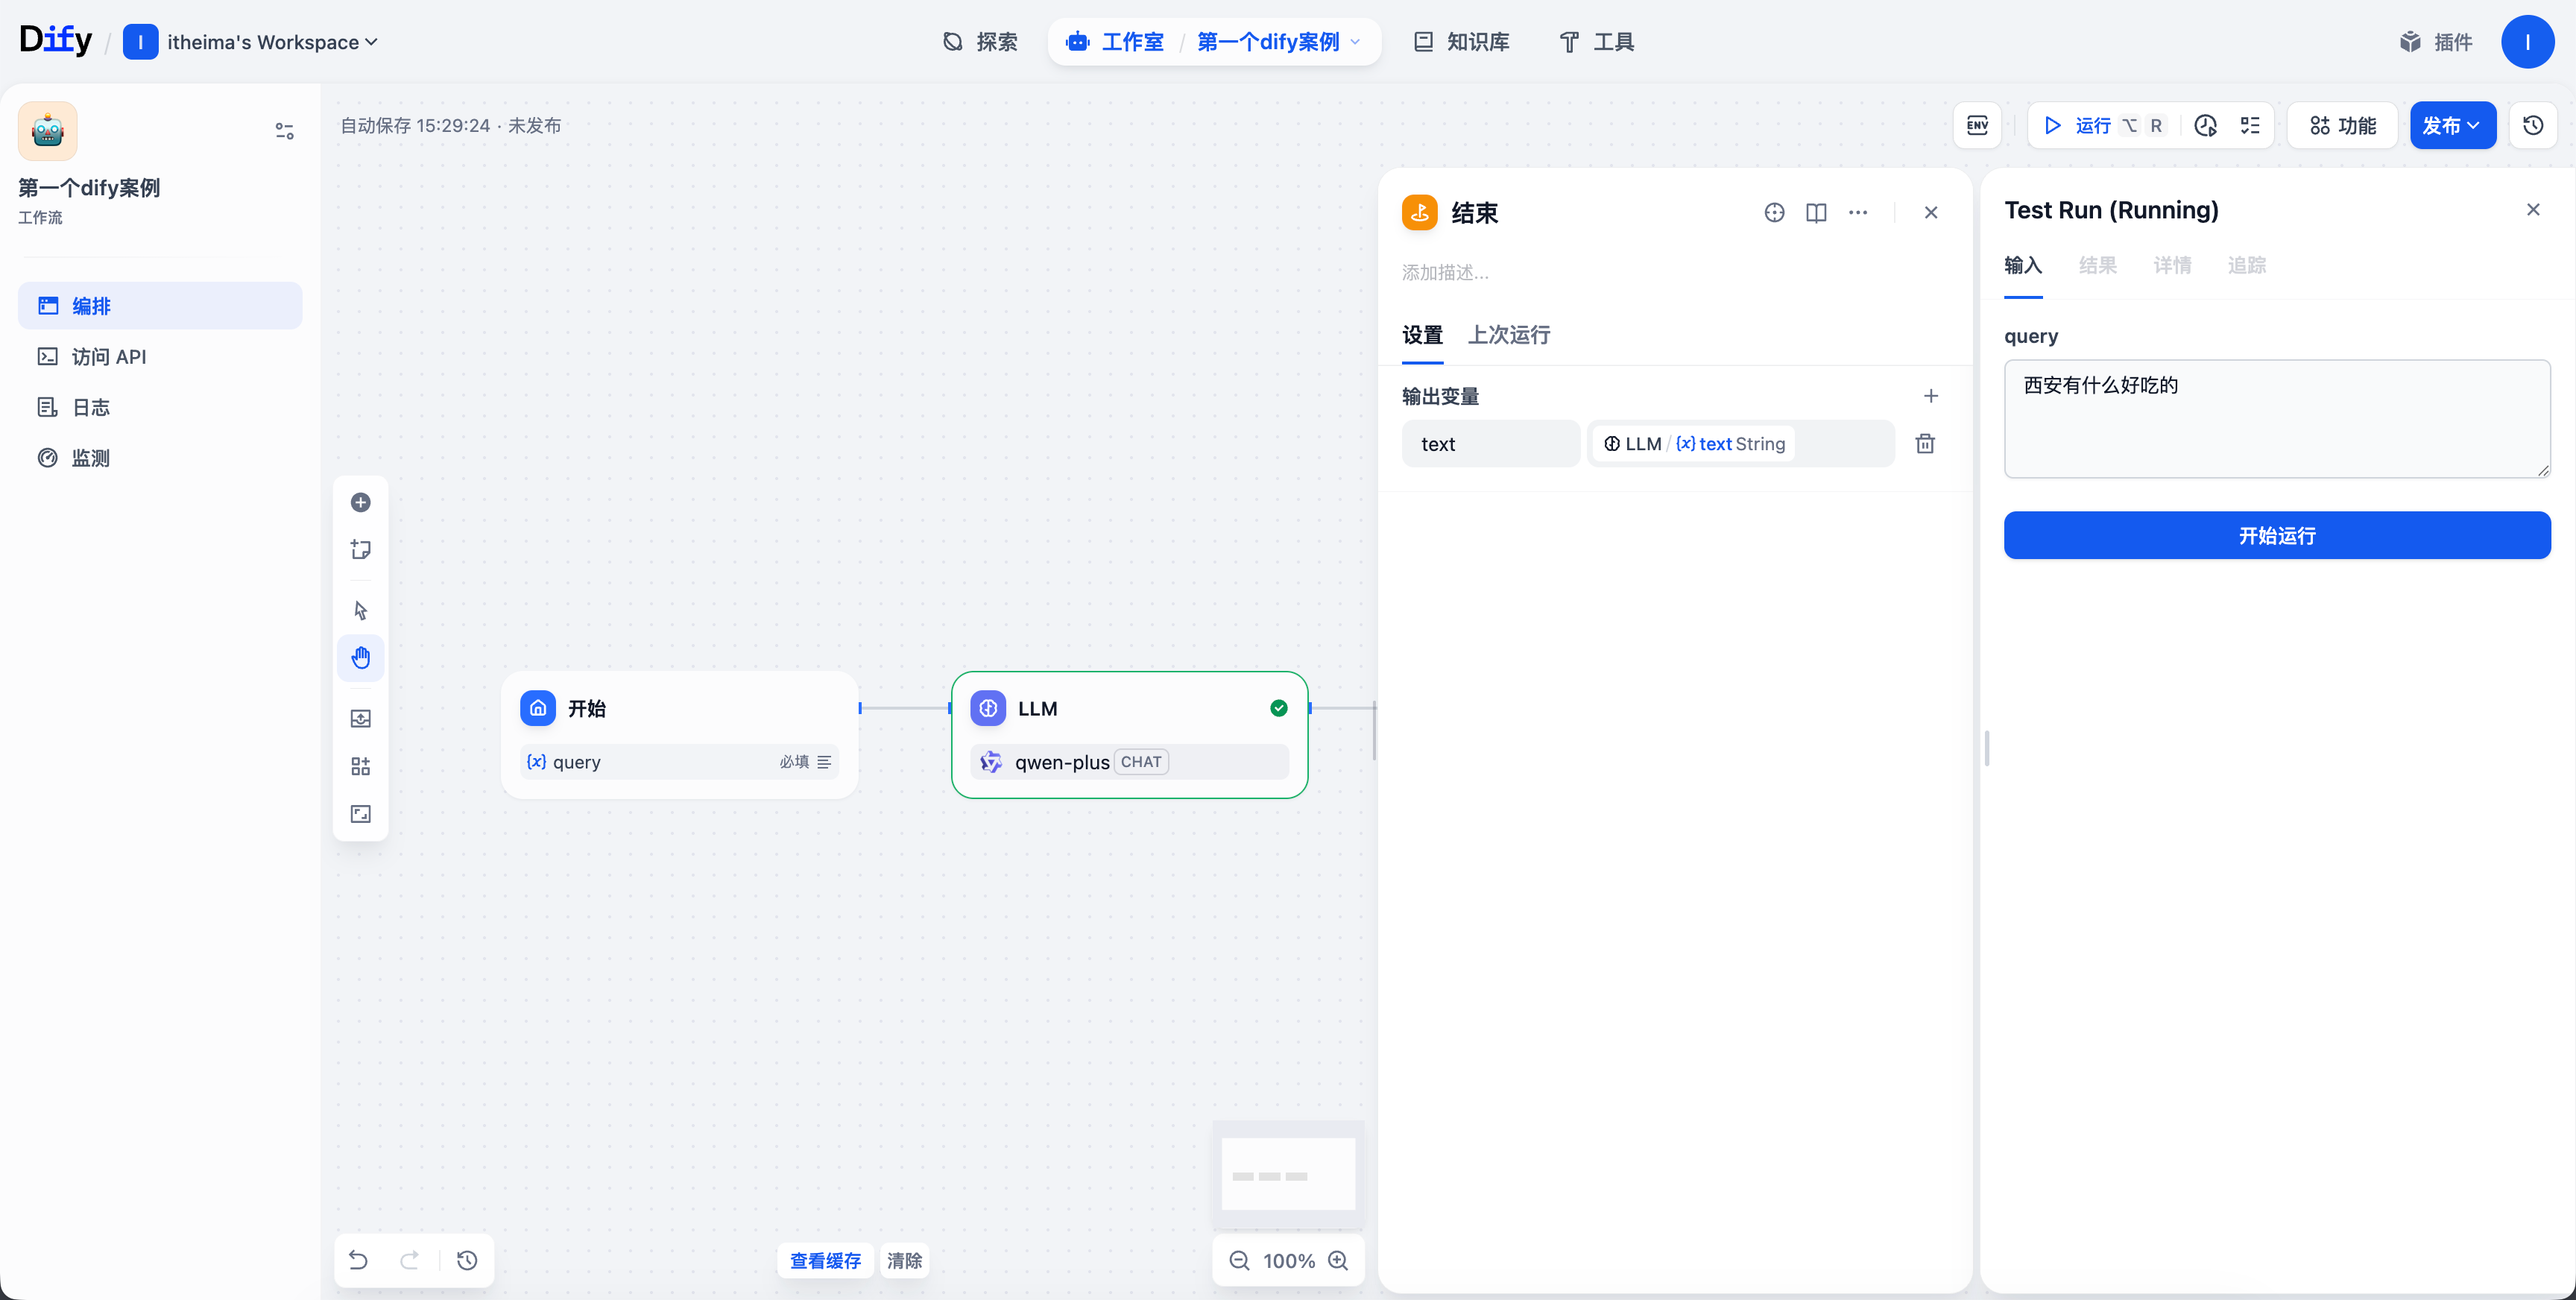This screenshot has width=2576, height=1300.
Task: Click the ENV environment variables icon
Action: [1977, 125]
